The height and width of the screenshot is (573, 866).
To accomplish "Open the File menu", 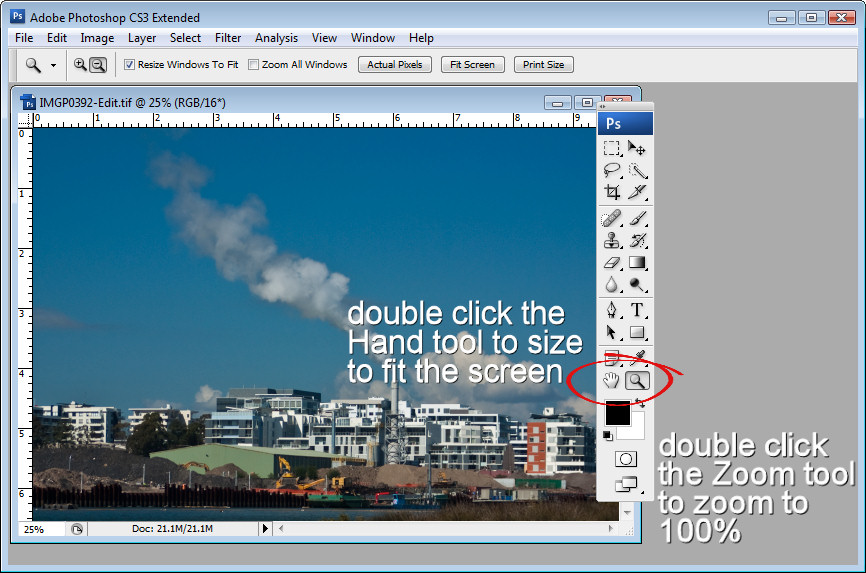I will [24, 38].
